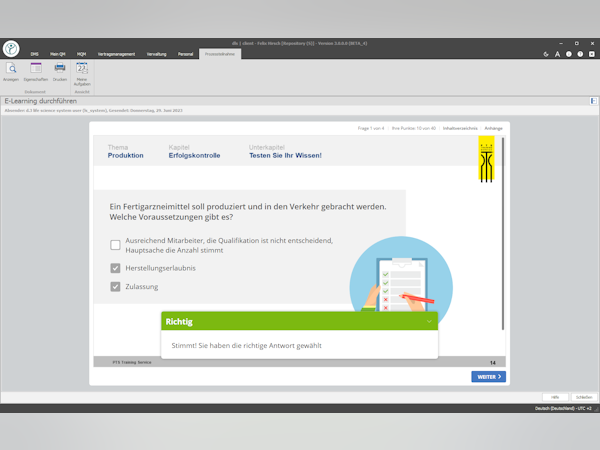Click the Richtig green header bar

[299, 321]
